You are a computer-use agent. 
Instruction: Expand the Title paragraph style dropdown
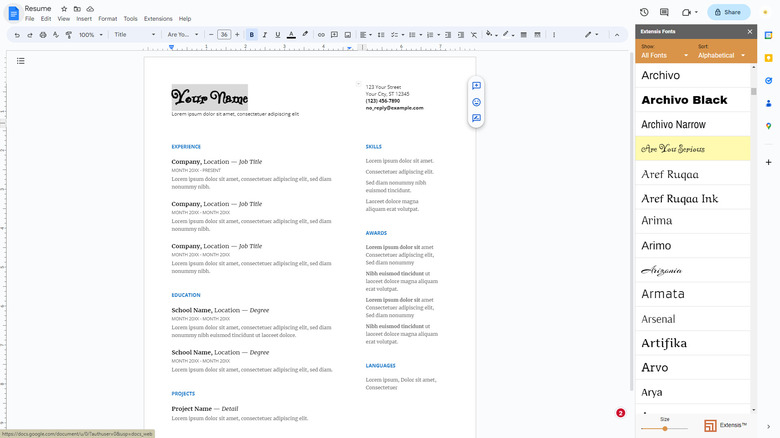[x=133, y=34]
